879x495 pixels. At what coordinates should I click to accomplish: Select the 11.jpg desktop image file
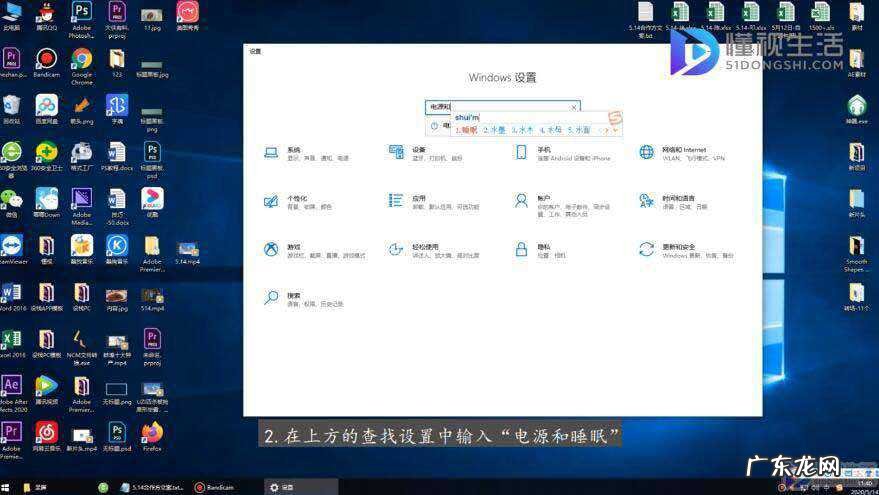click(152, 18)
